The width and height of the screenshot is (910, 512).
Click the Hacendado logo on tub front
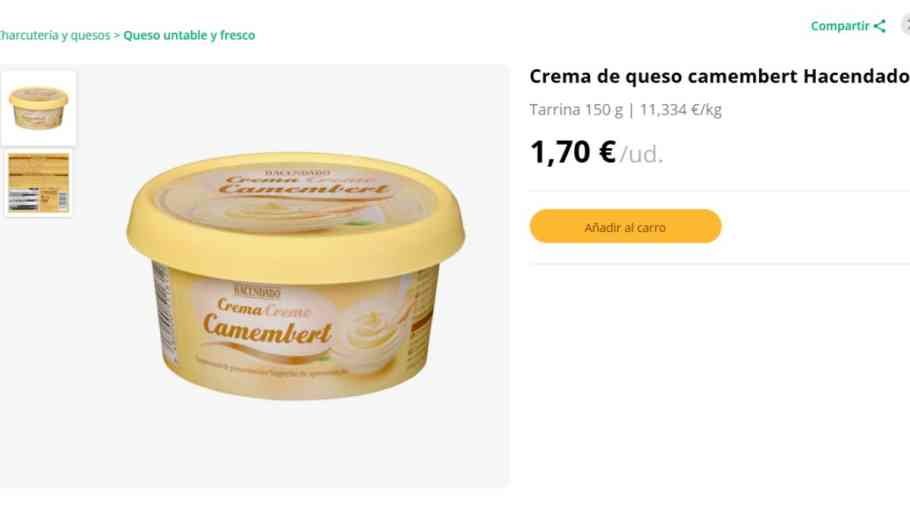pyautogui.click(x=257, y=291)
